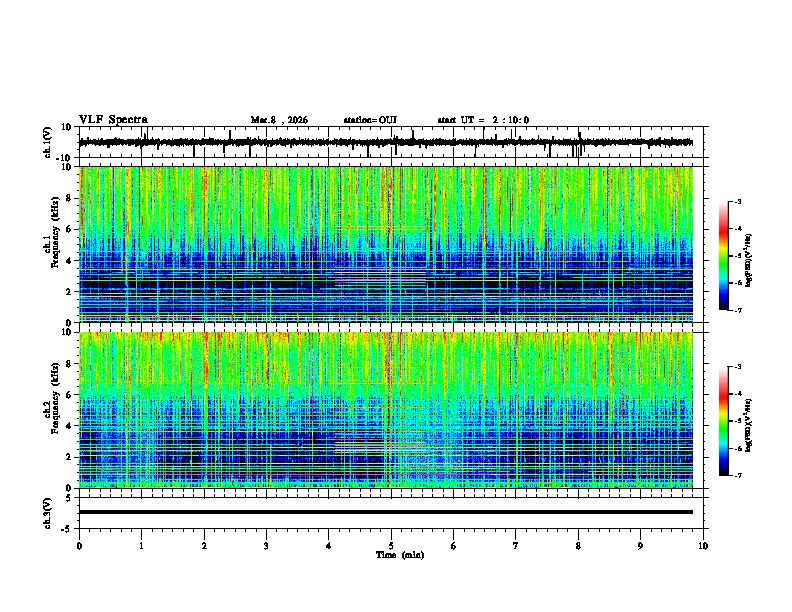Click time-axis tick label "8"
This screenshot has width=792, height=612.
(578, 546)
